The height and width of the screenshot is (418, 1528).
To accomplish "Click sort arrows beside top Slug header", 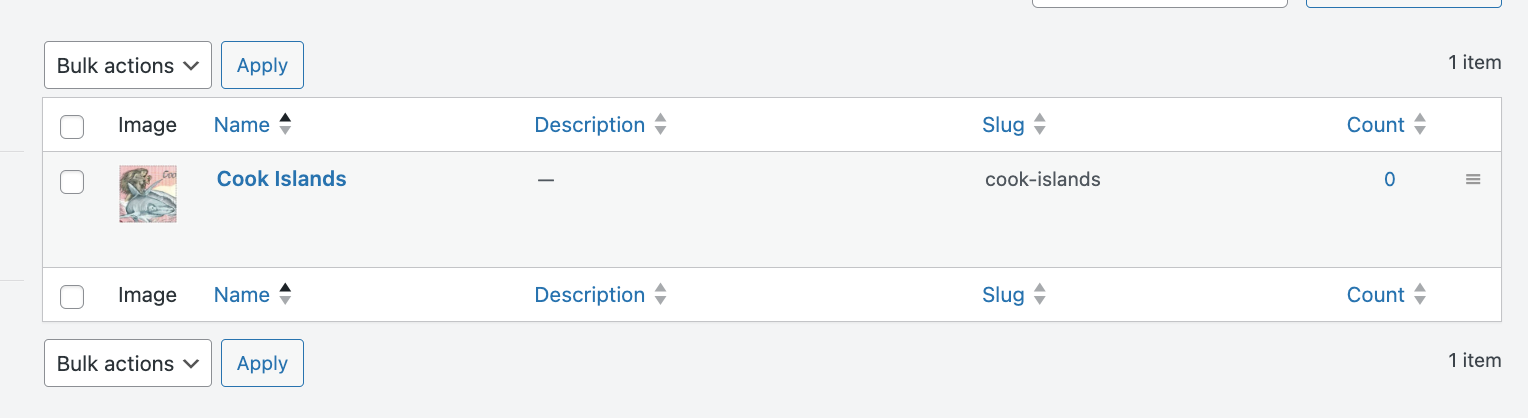I will coord(1039,125).
